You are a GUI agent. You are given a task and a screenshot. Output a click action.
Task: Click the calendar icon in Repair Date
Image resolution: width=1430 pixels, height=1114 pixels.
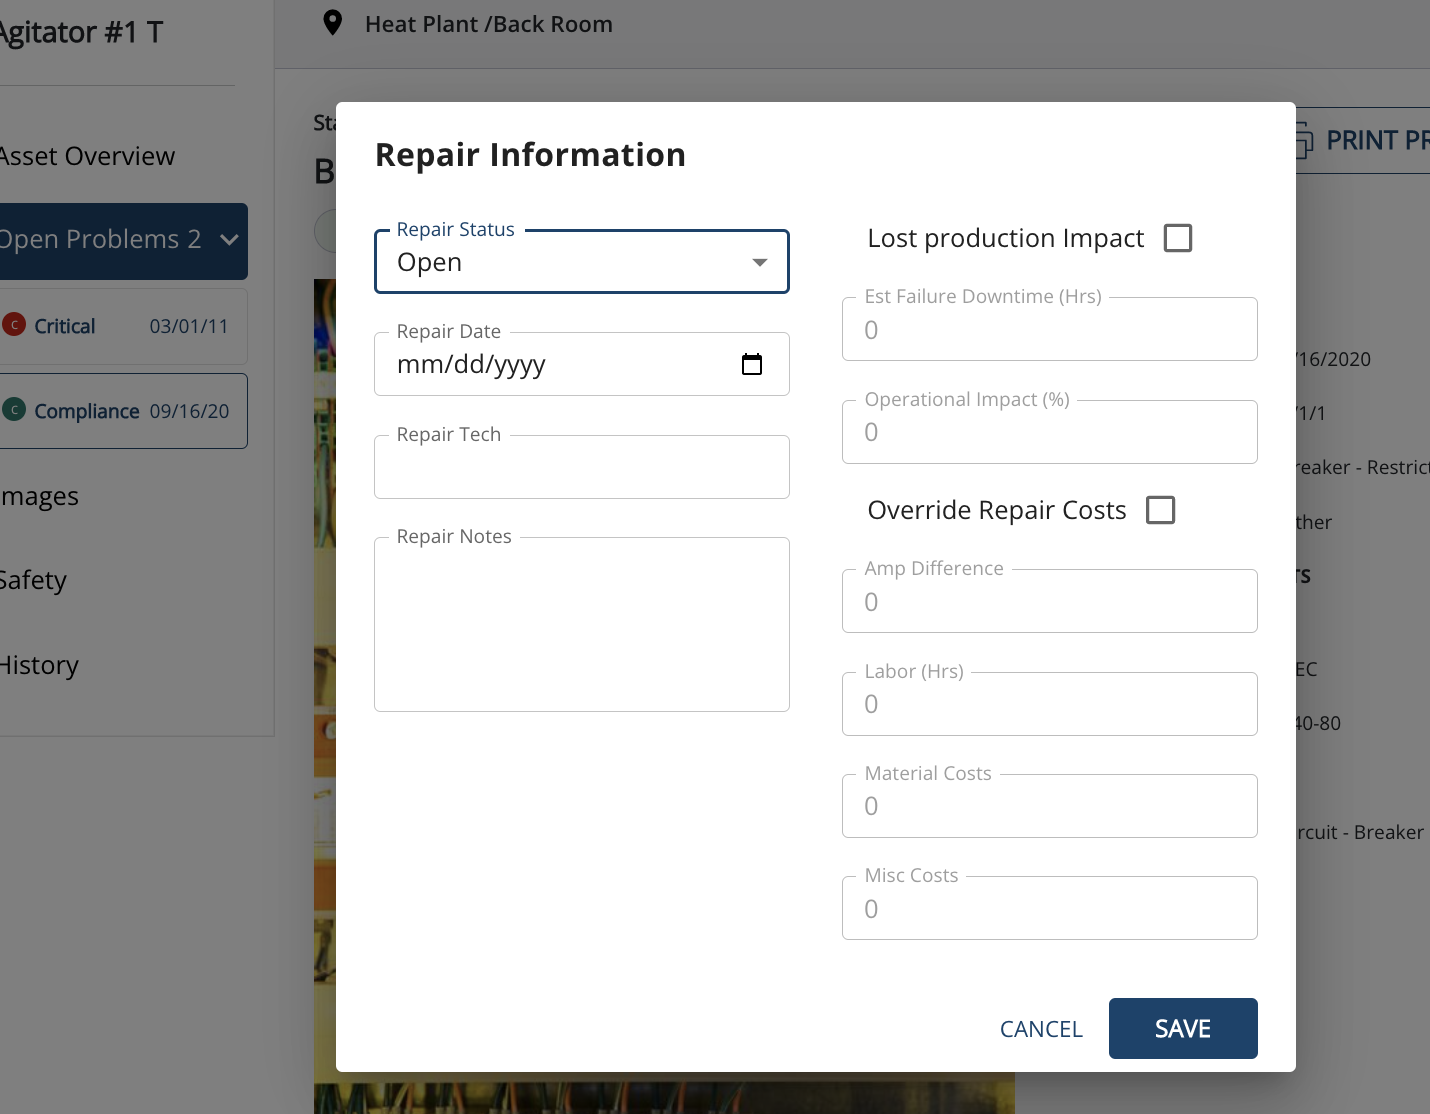pyautogui.click(x=752, y=364)
